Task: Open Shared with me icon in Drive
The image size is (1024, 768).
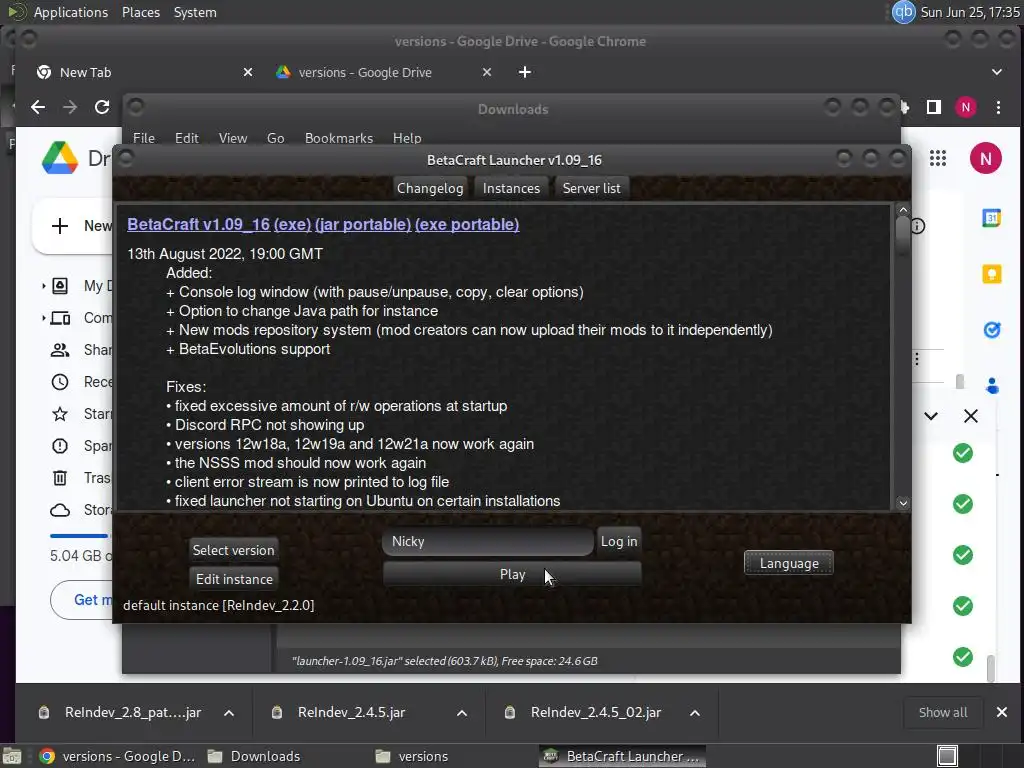Action: (x=60, y=350)
